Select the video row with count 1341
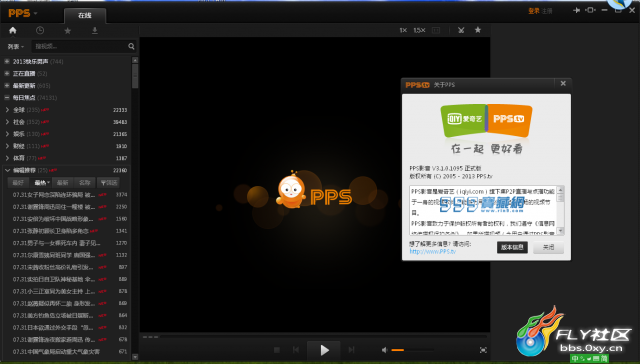The image size is (640, 364). (67, 231)
